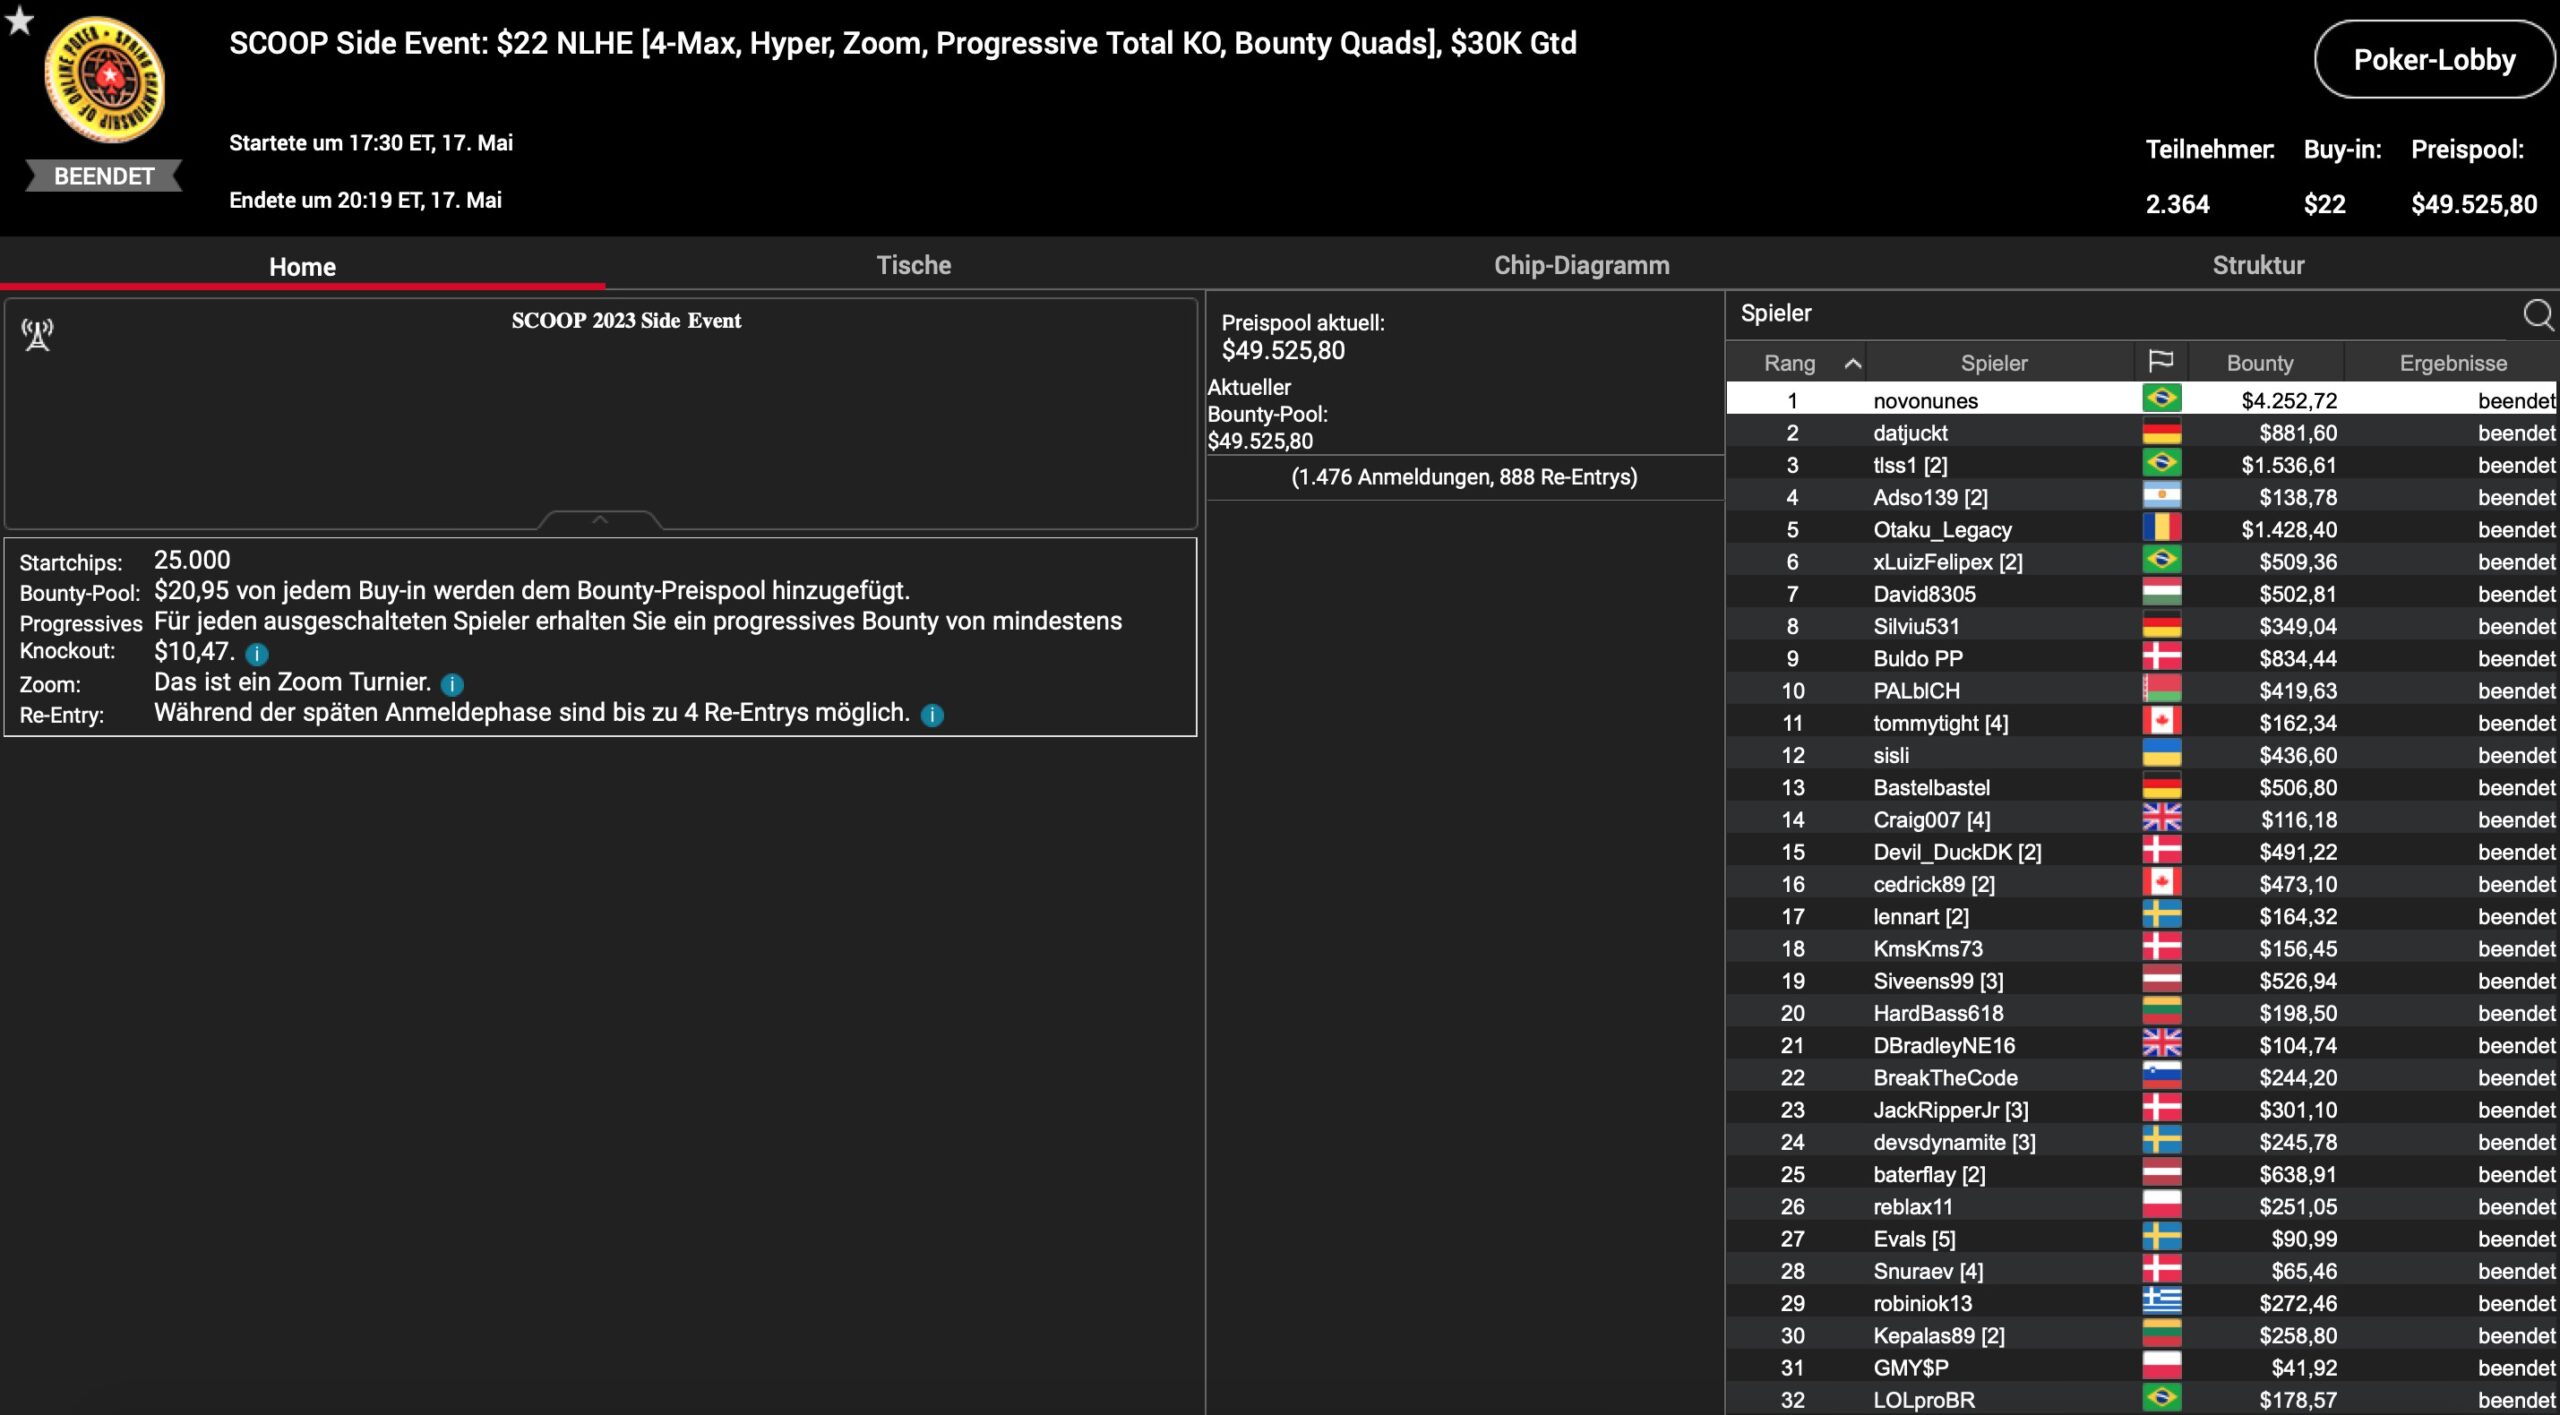Viewport: 2560px width, 1415px height.
Task: Click info icon next to Zoom Turnier
Action: 452,685
